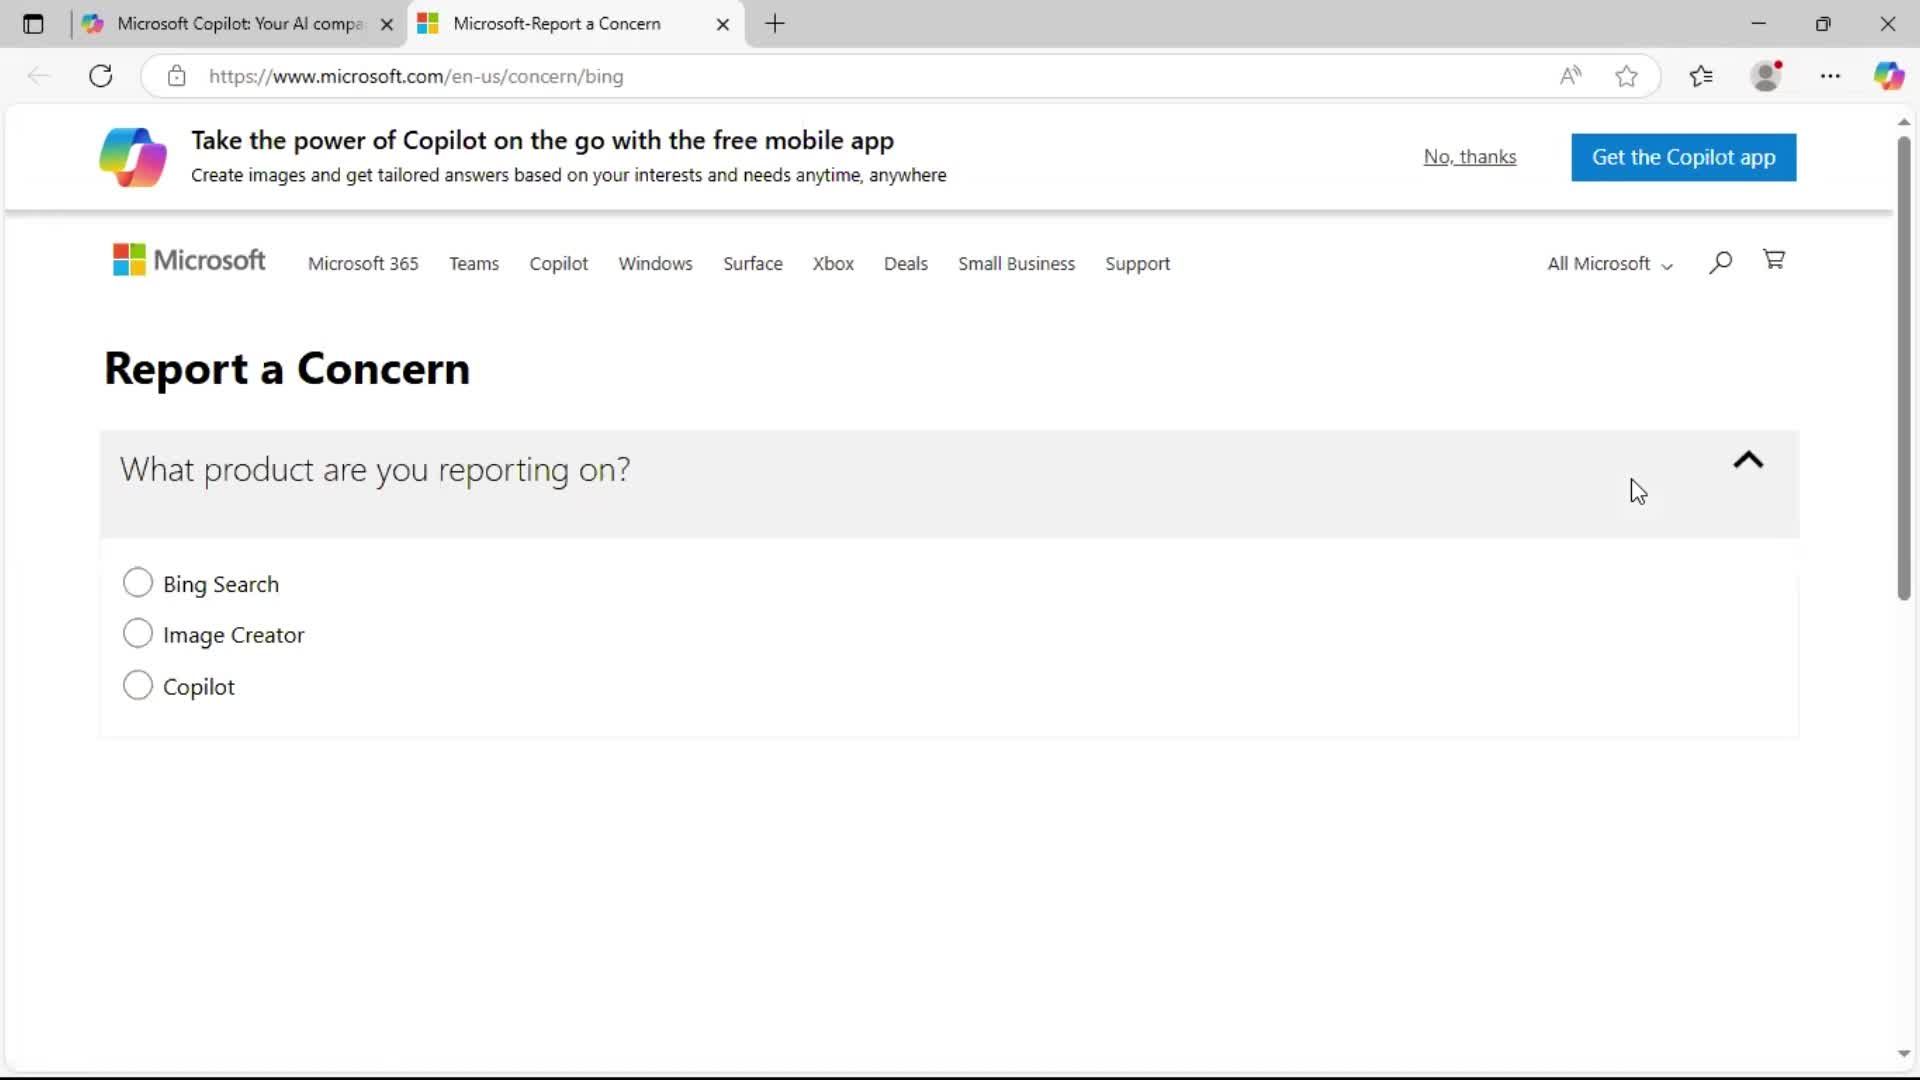Open Microsoft 365 nav item
1920x1080 pixels.
(x=363, y=264)
